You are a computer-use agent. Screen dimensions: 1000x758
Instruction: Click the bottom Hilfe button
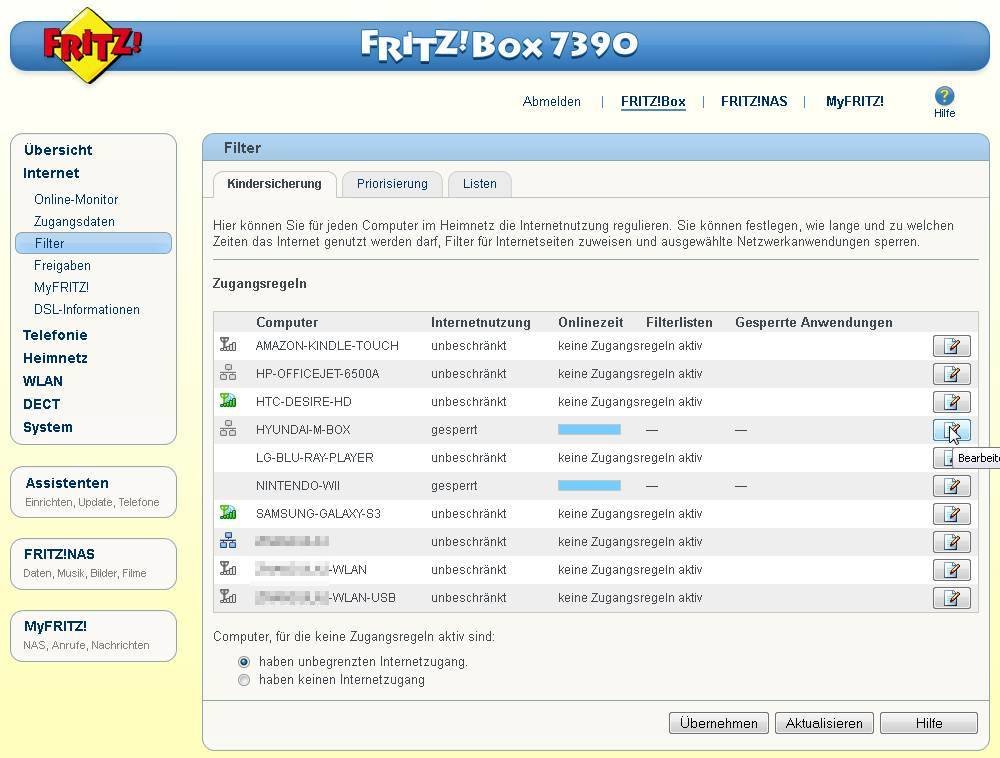(929, 723)
